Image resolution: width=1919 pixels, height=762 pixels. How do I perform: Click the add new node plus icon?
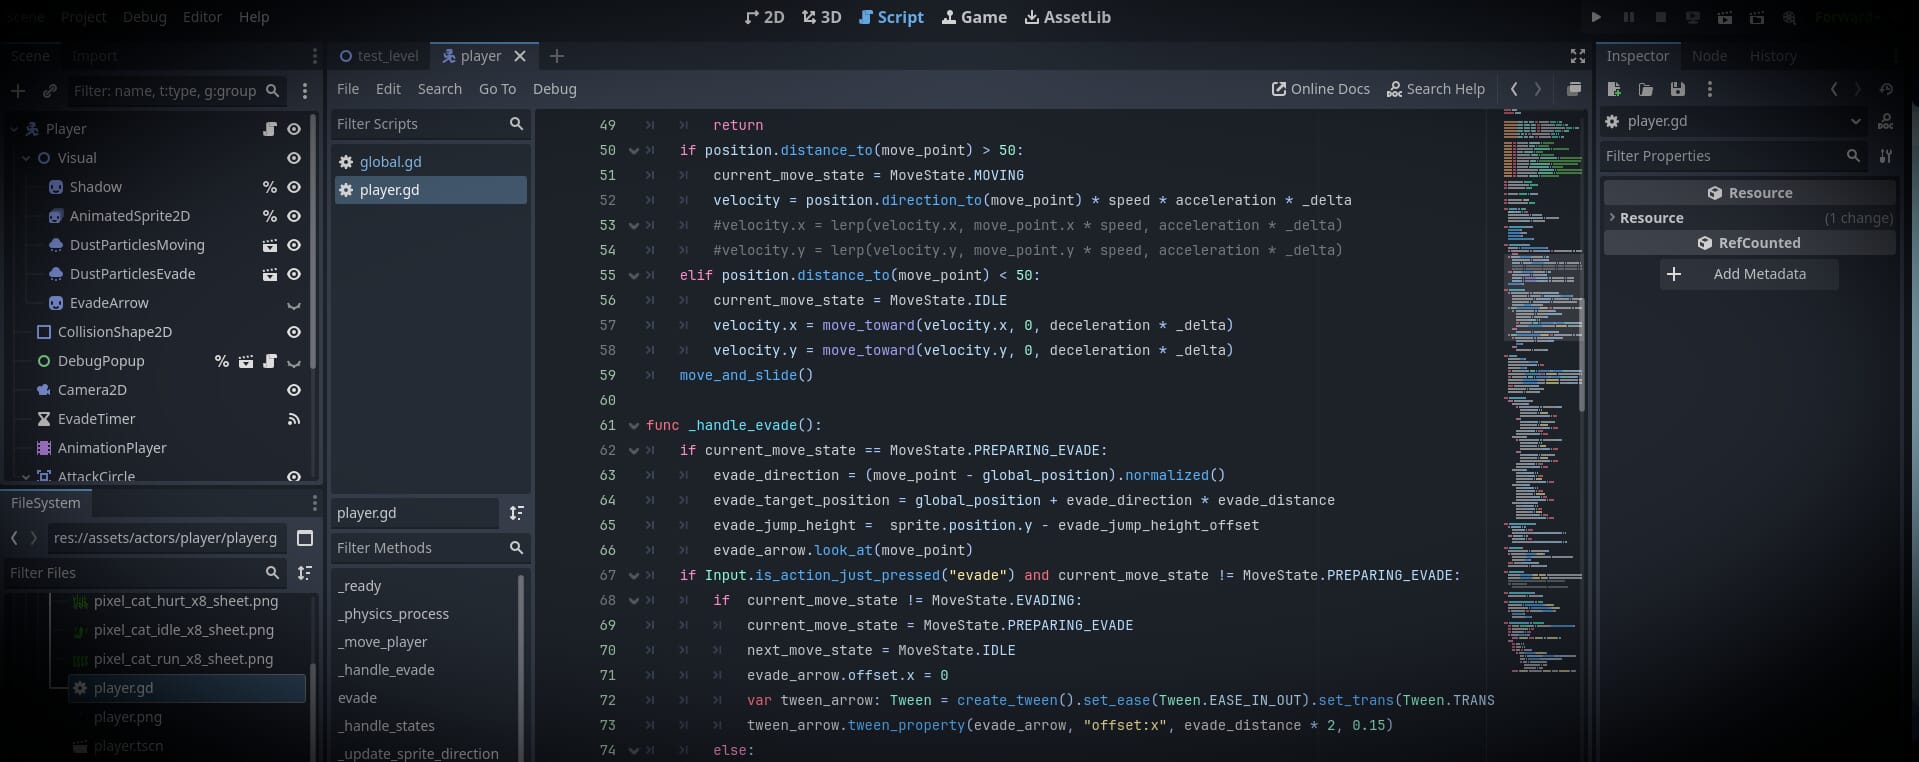(18, 91)
